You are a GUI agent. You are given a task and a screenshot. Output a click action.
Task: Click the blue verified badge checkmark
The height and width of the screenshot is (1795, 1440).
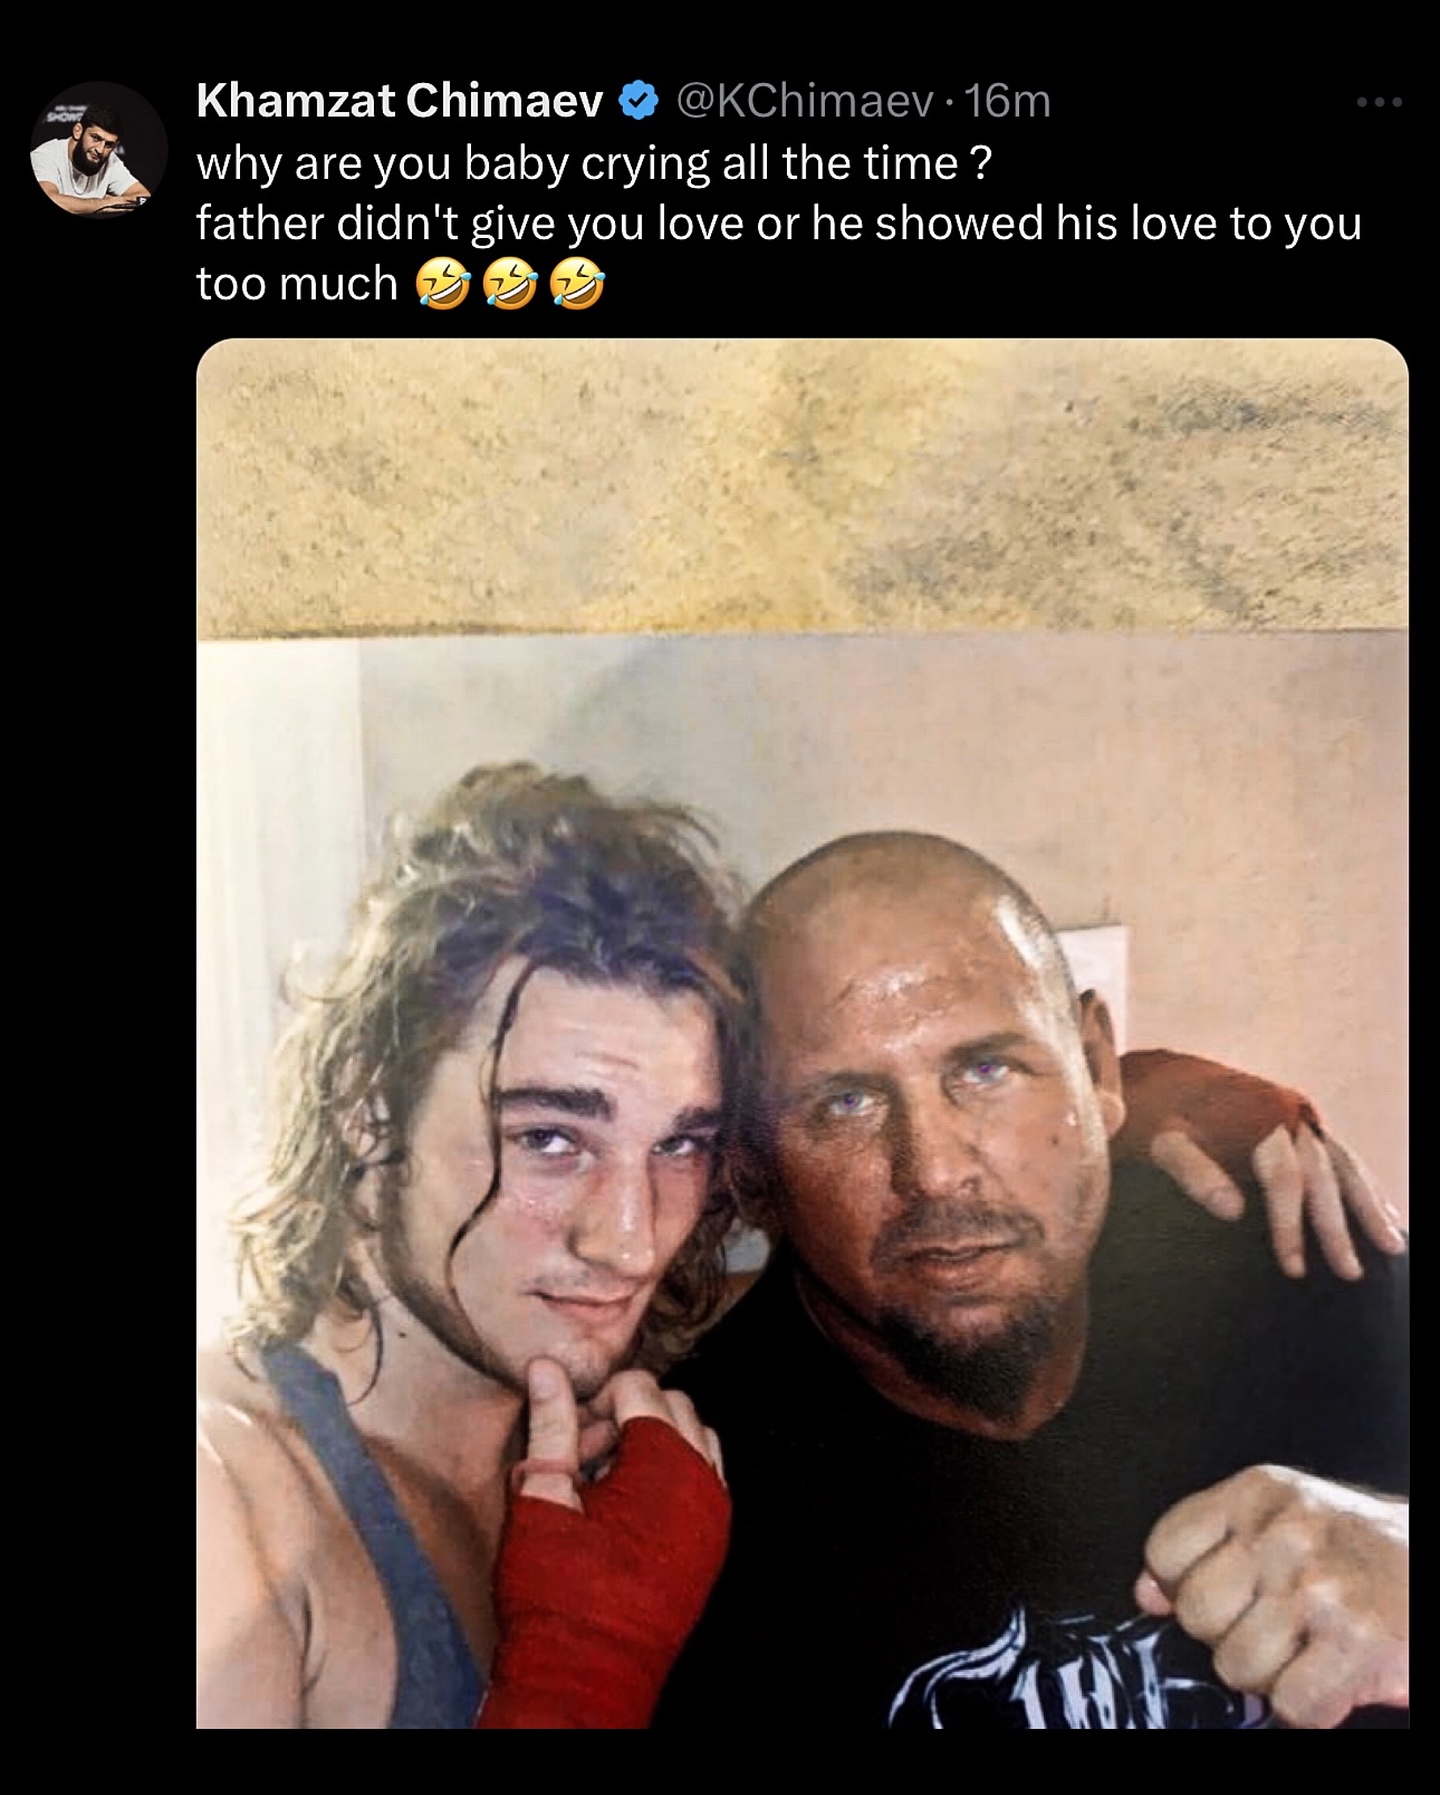click(638, 101)
